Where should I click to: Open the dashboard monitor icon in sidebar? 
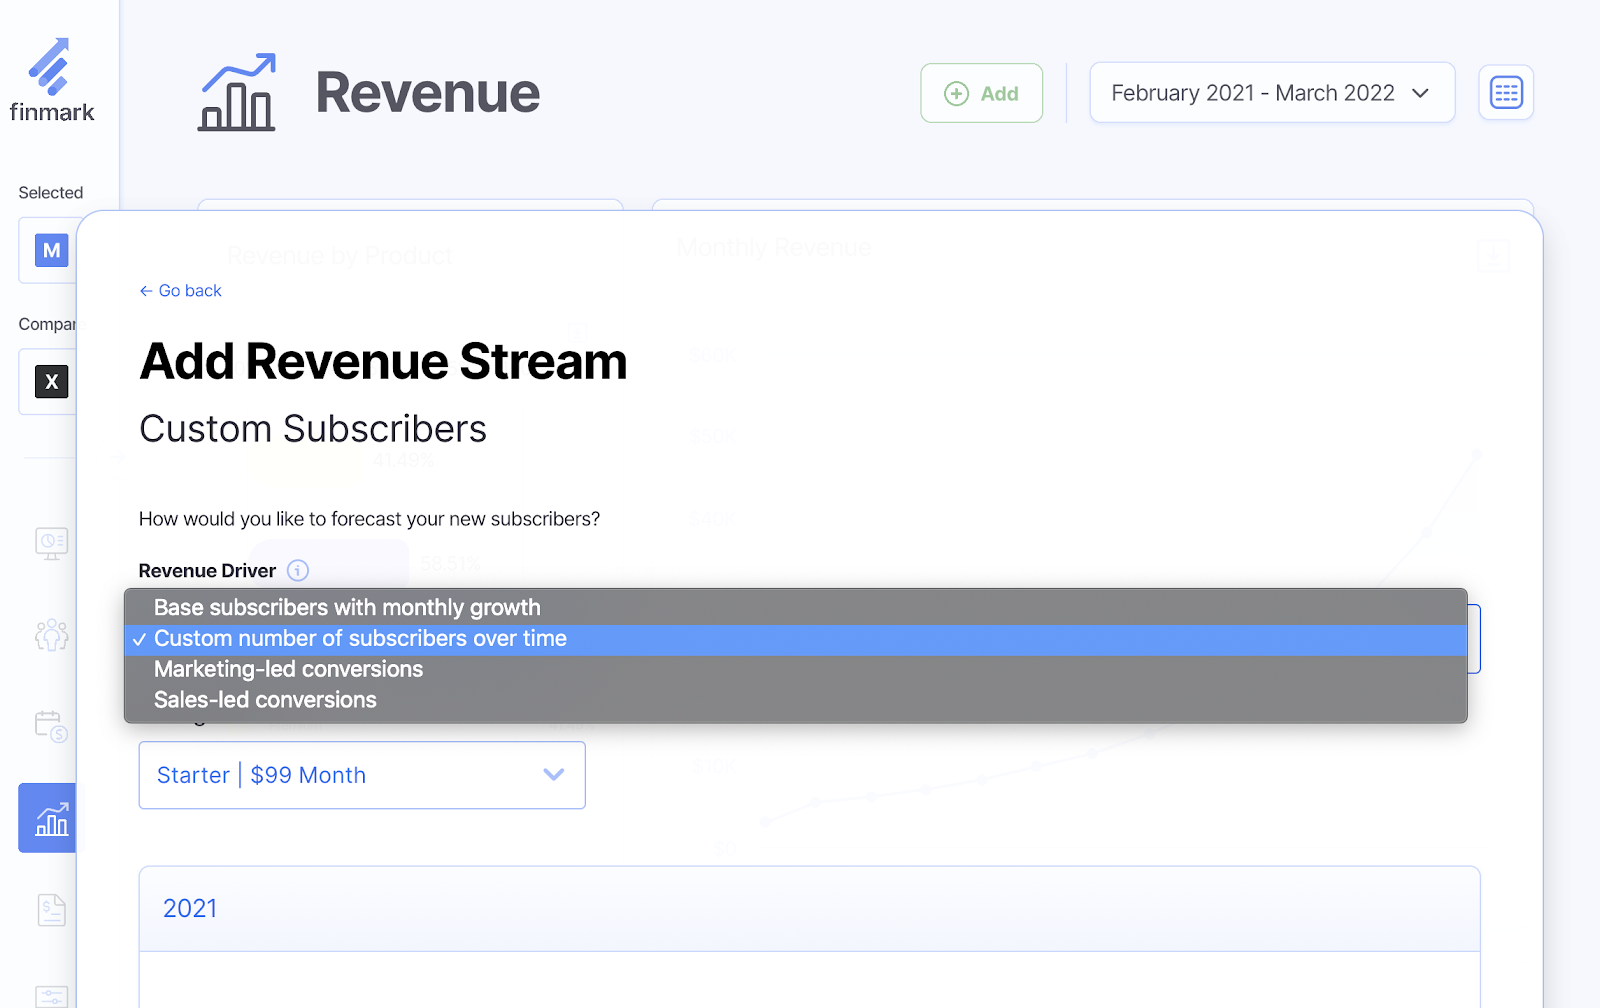pyautogui.click(x=51, y=543)
